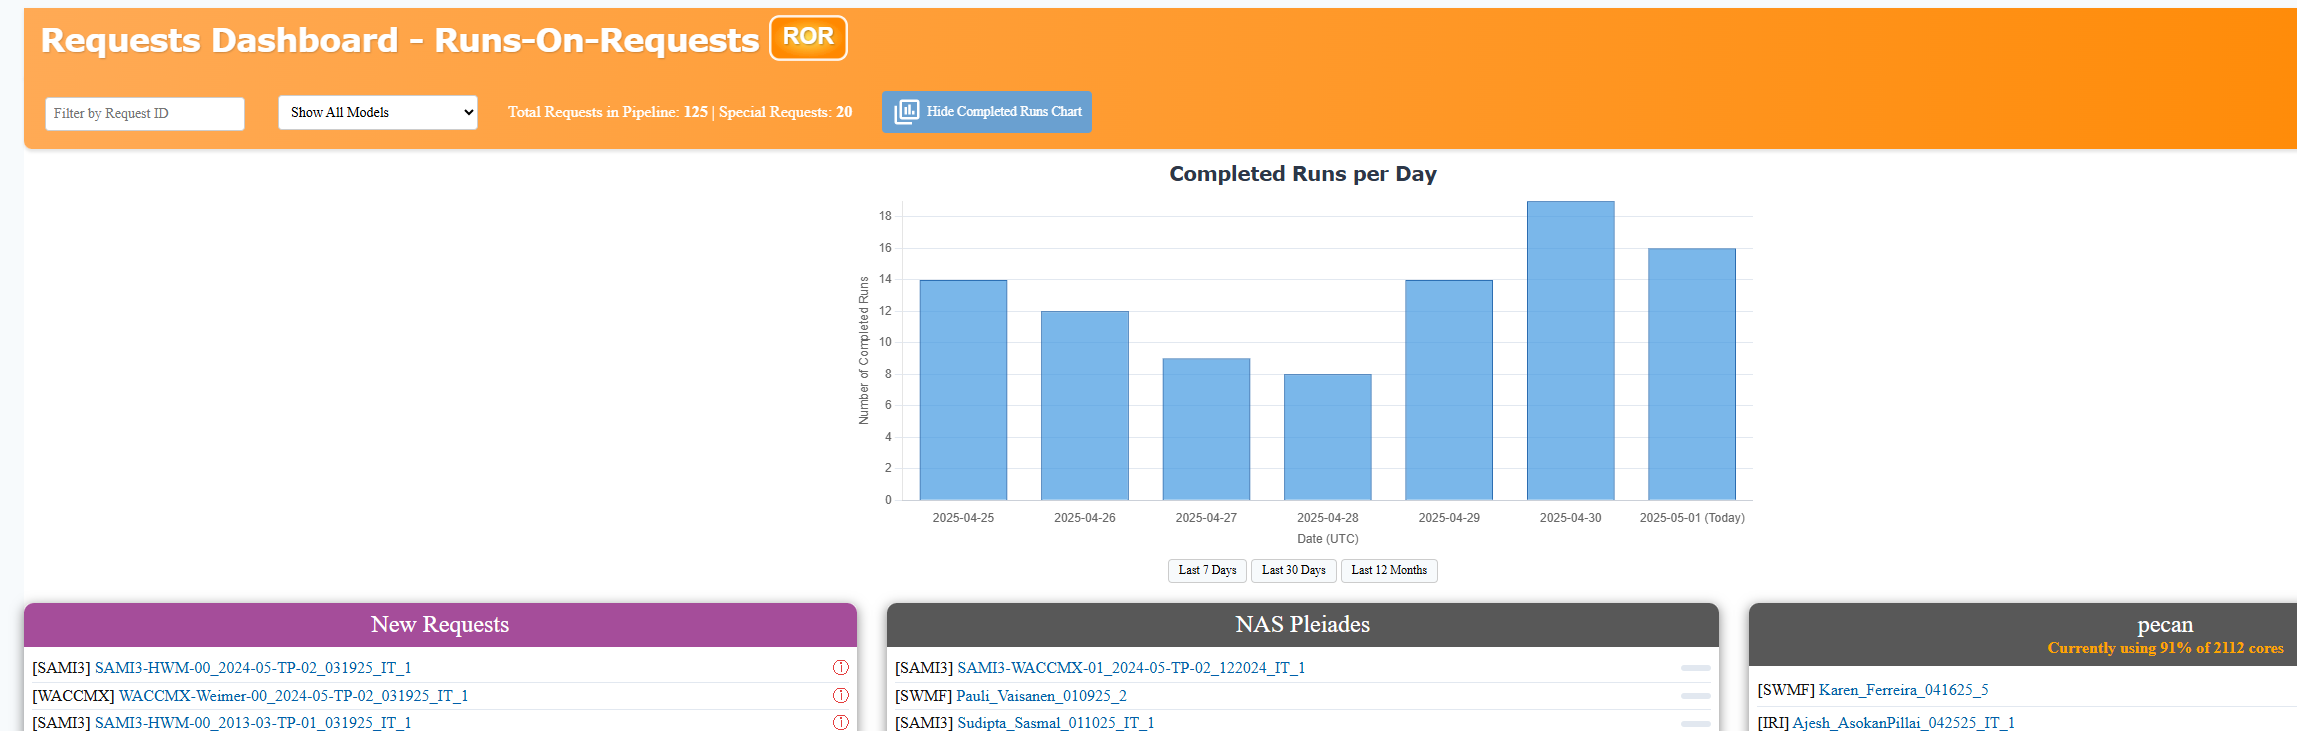Viewport: 2297px width, 731px height.
Task: Click the alert icon for SAMI3-HWM-00_2013-03-TP-01_031925_IT_1
Action: 840,722
